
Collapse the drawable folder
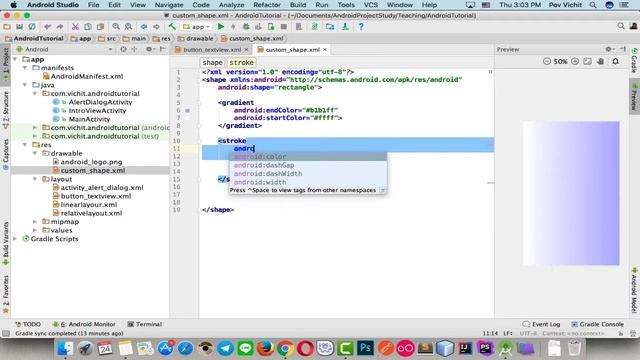(x=35, y=153)
